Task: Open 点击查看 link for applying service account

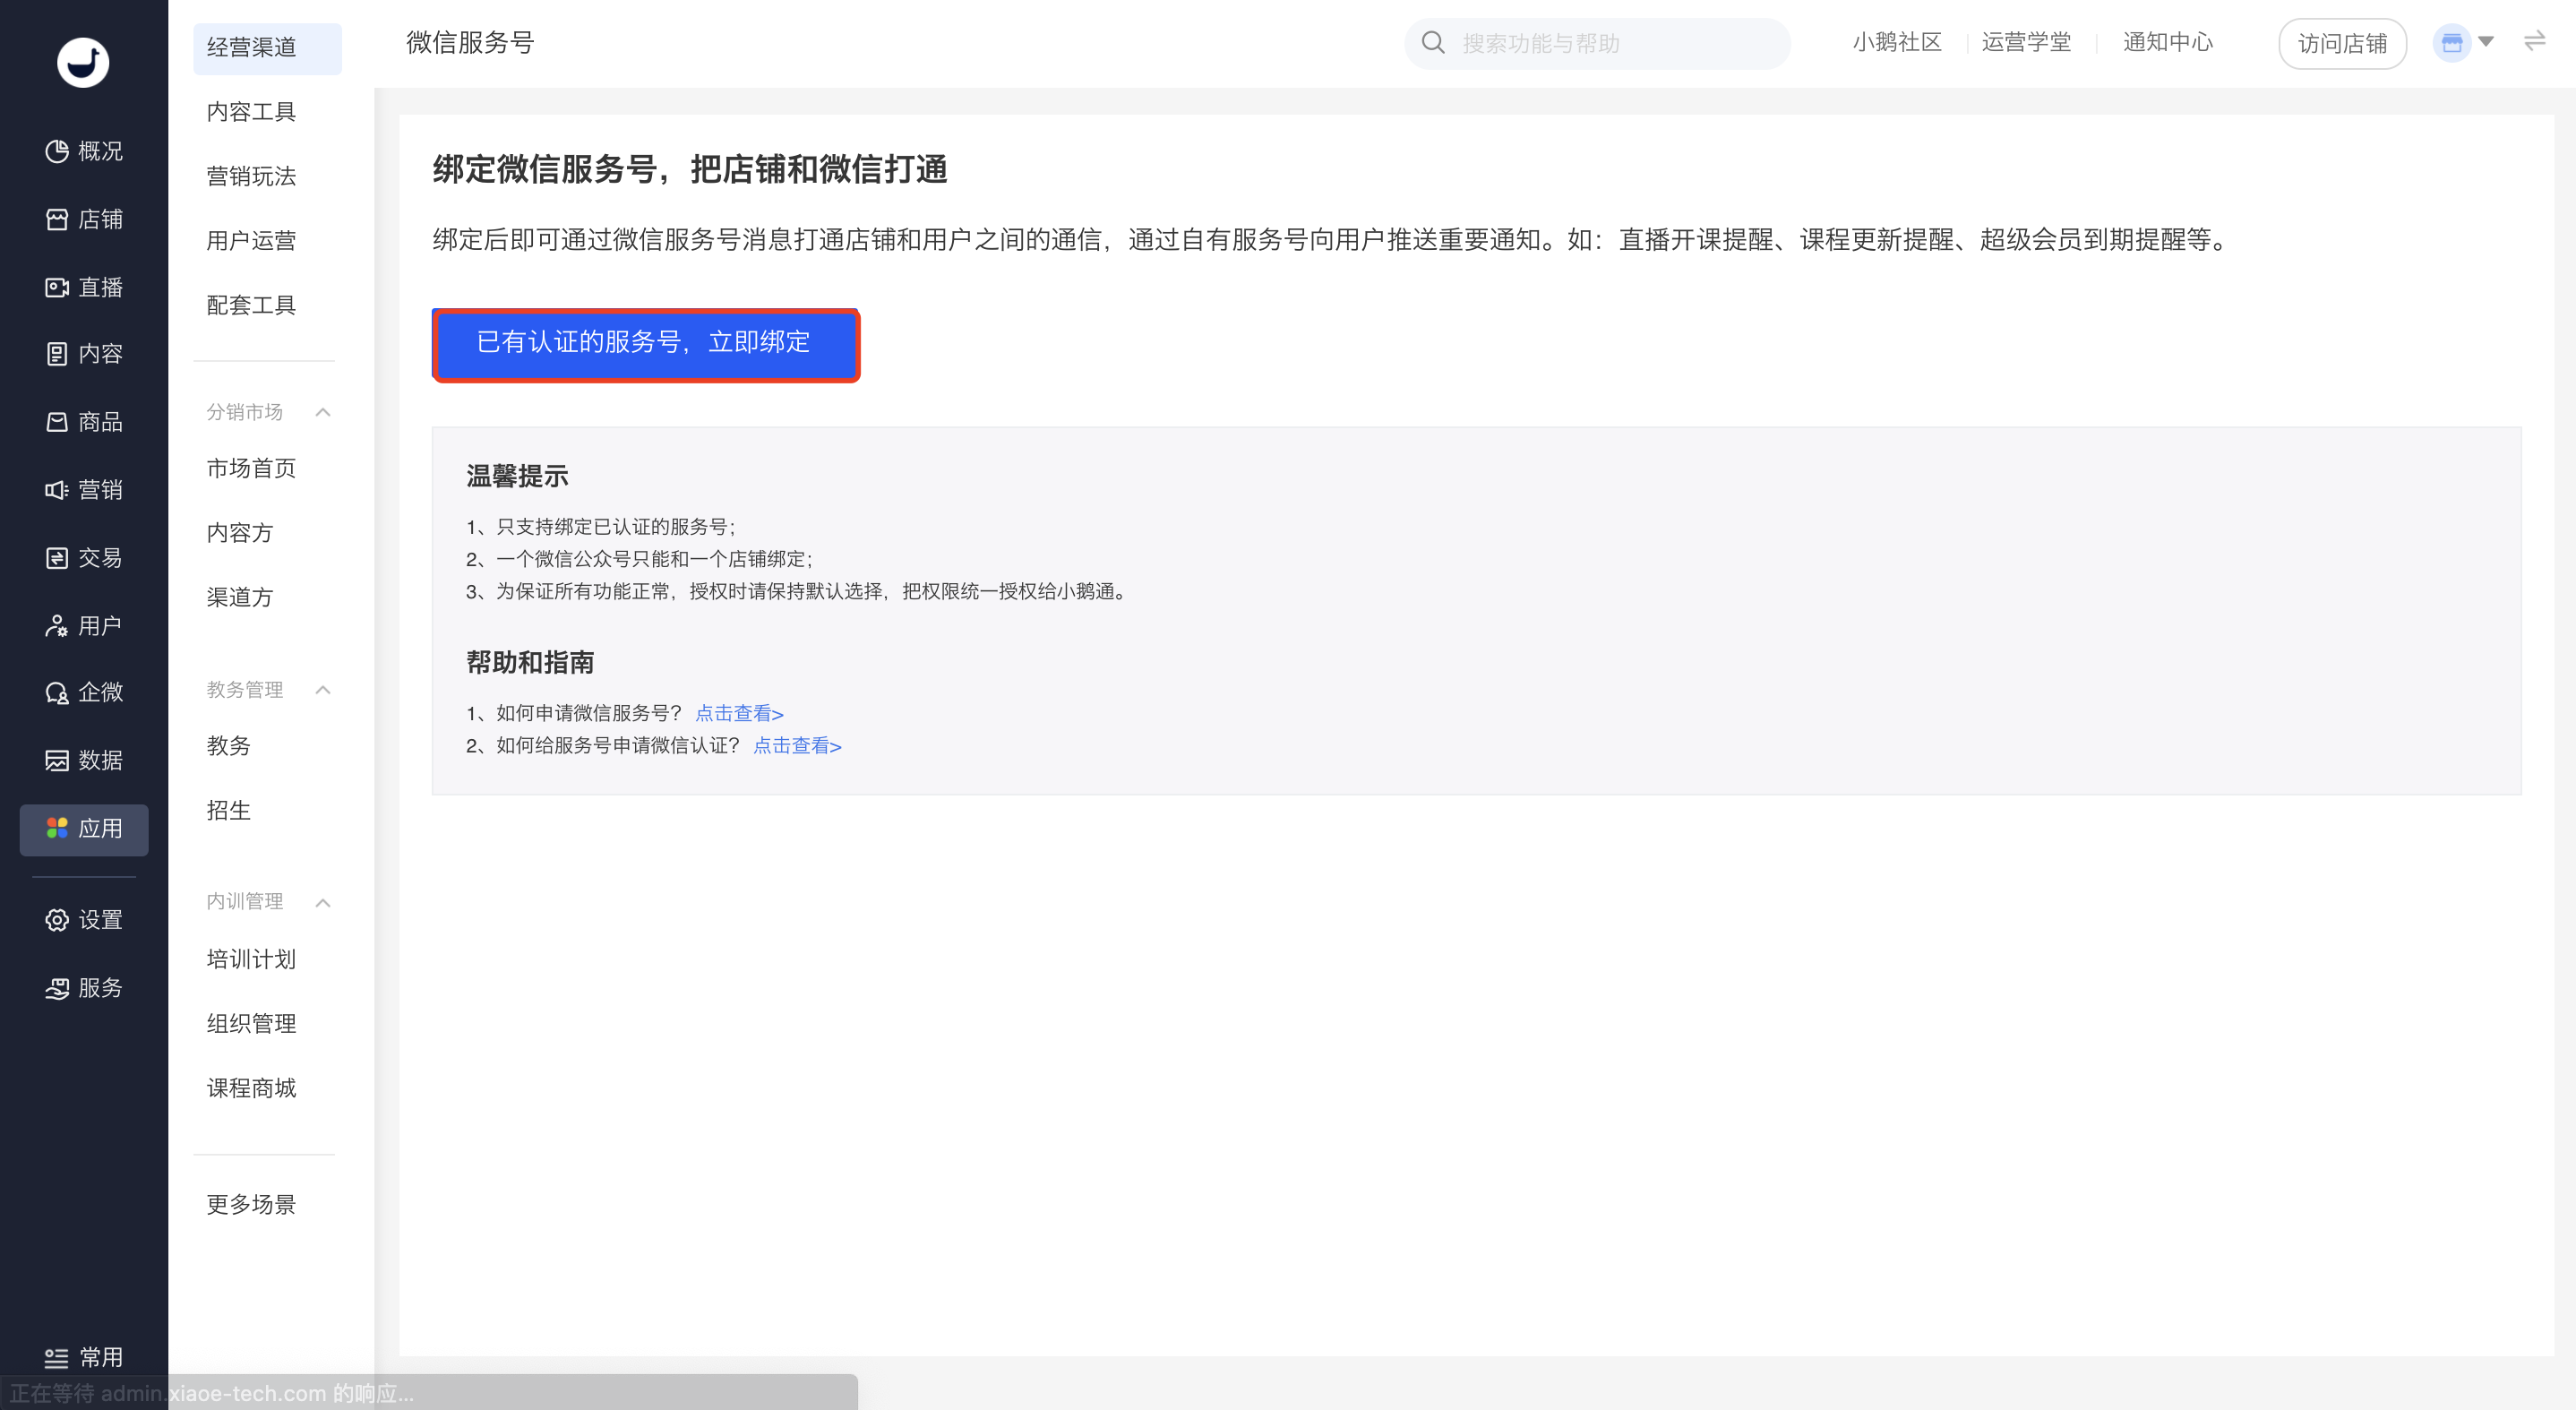Action: [x=739, y=713]
